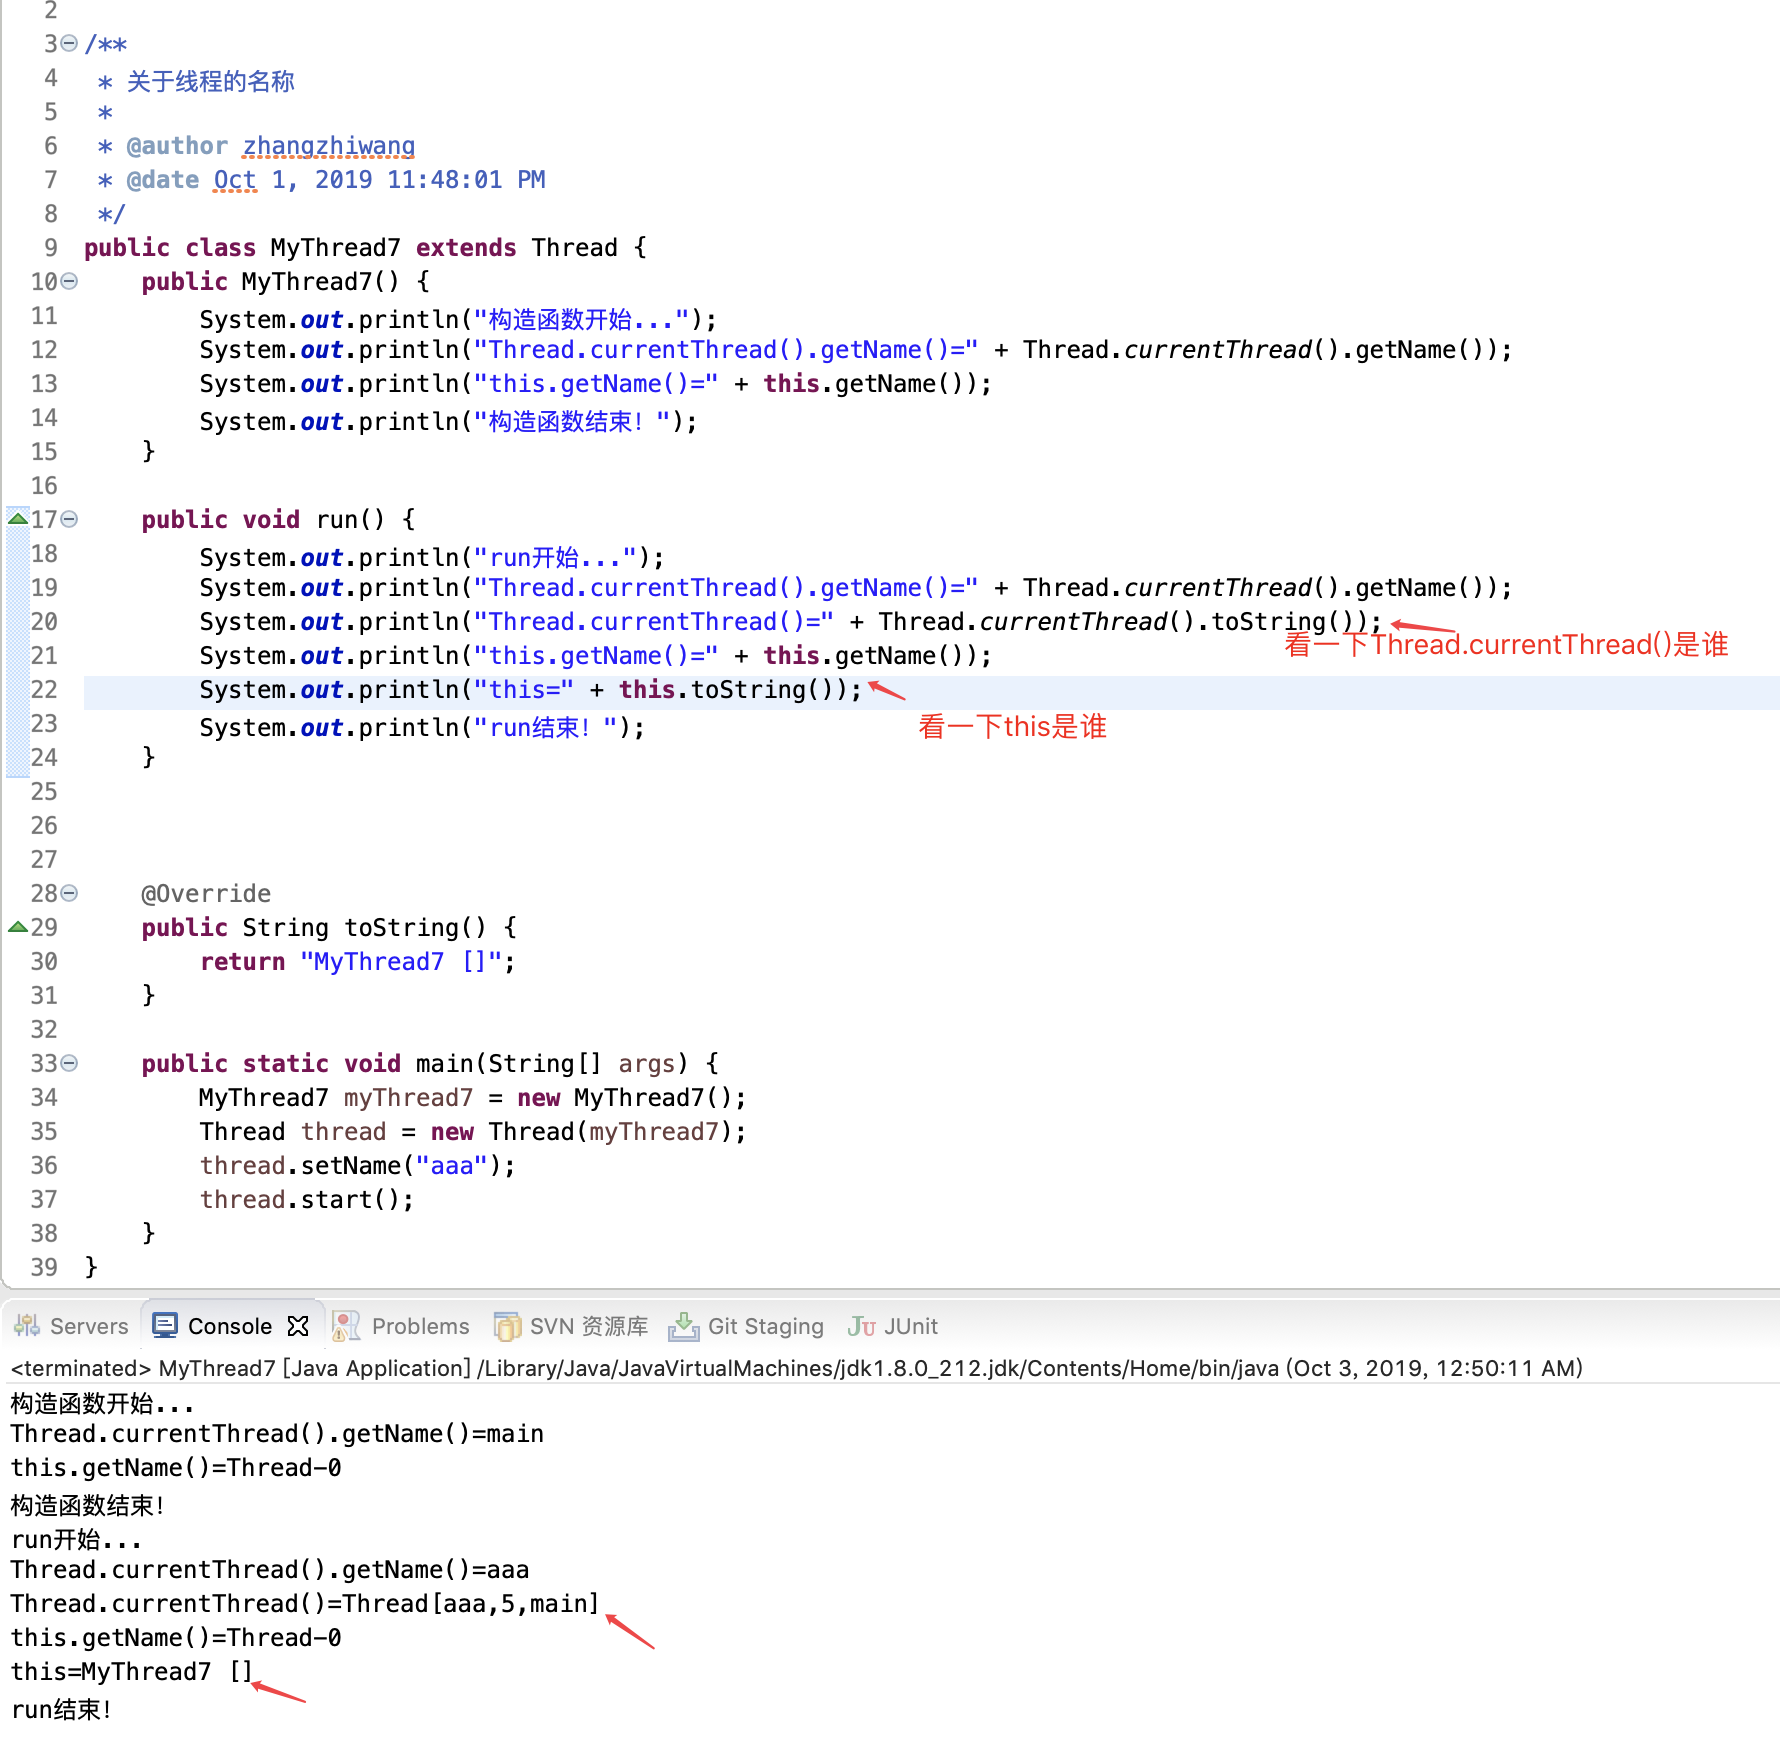1780x1758 pixels.
Task: Click the Console view icon
Action: point(164,1324)
